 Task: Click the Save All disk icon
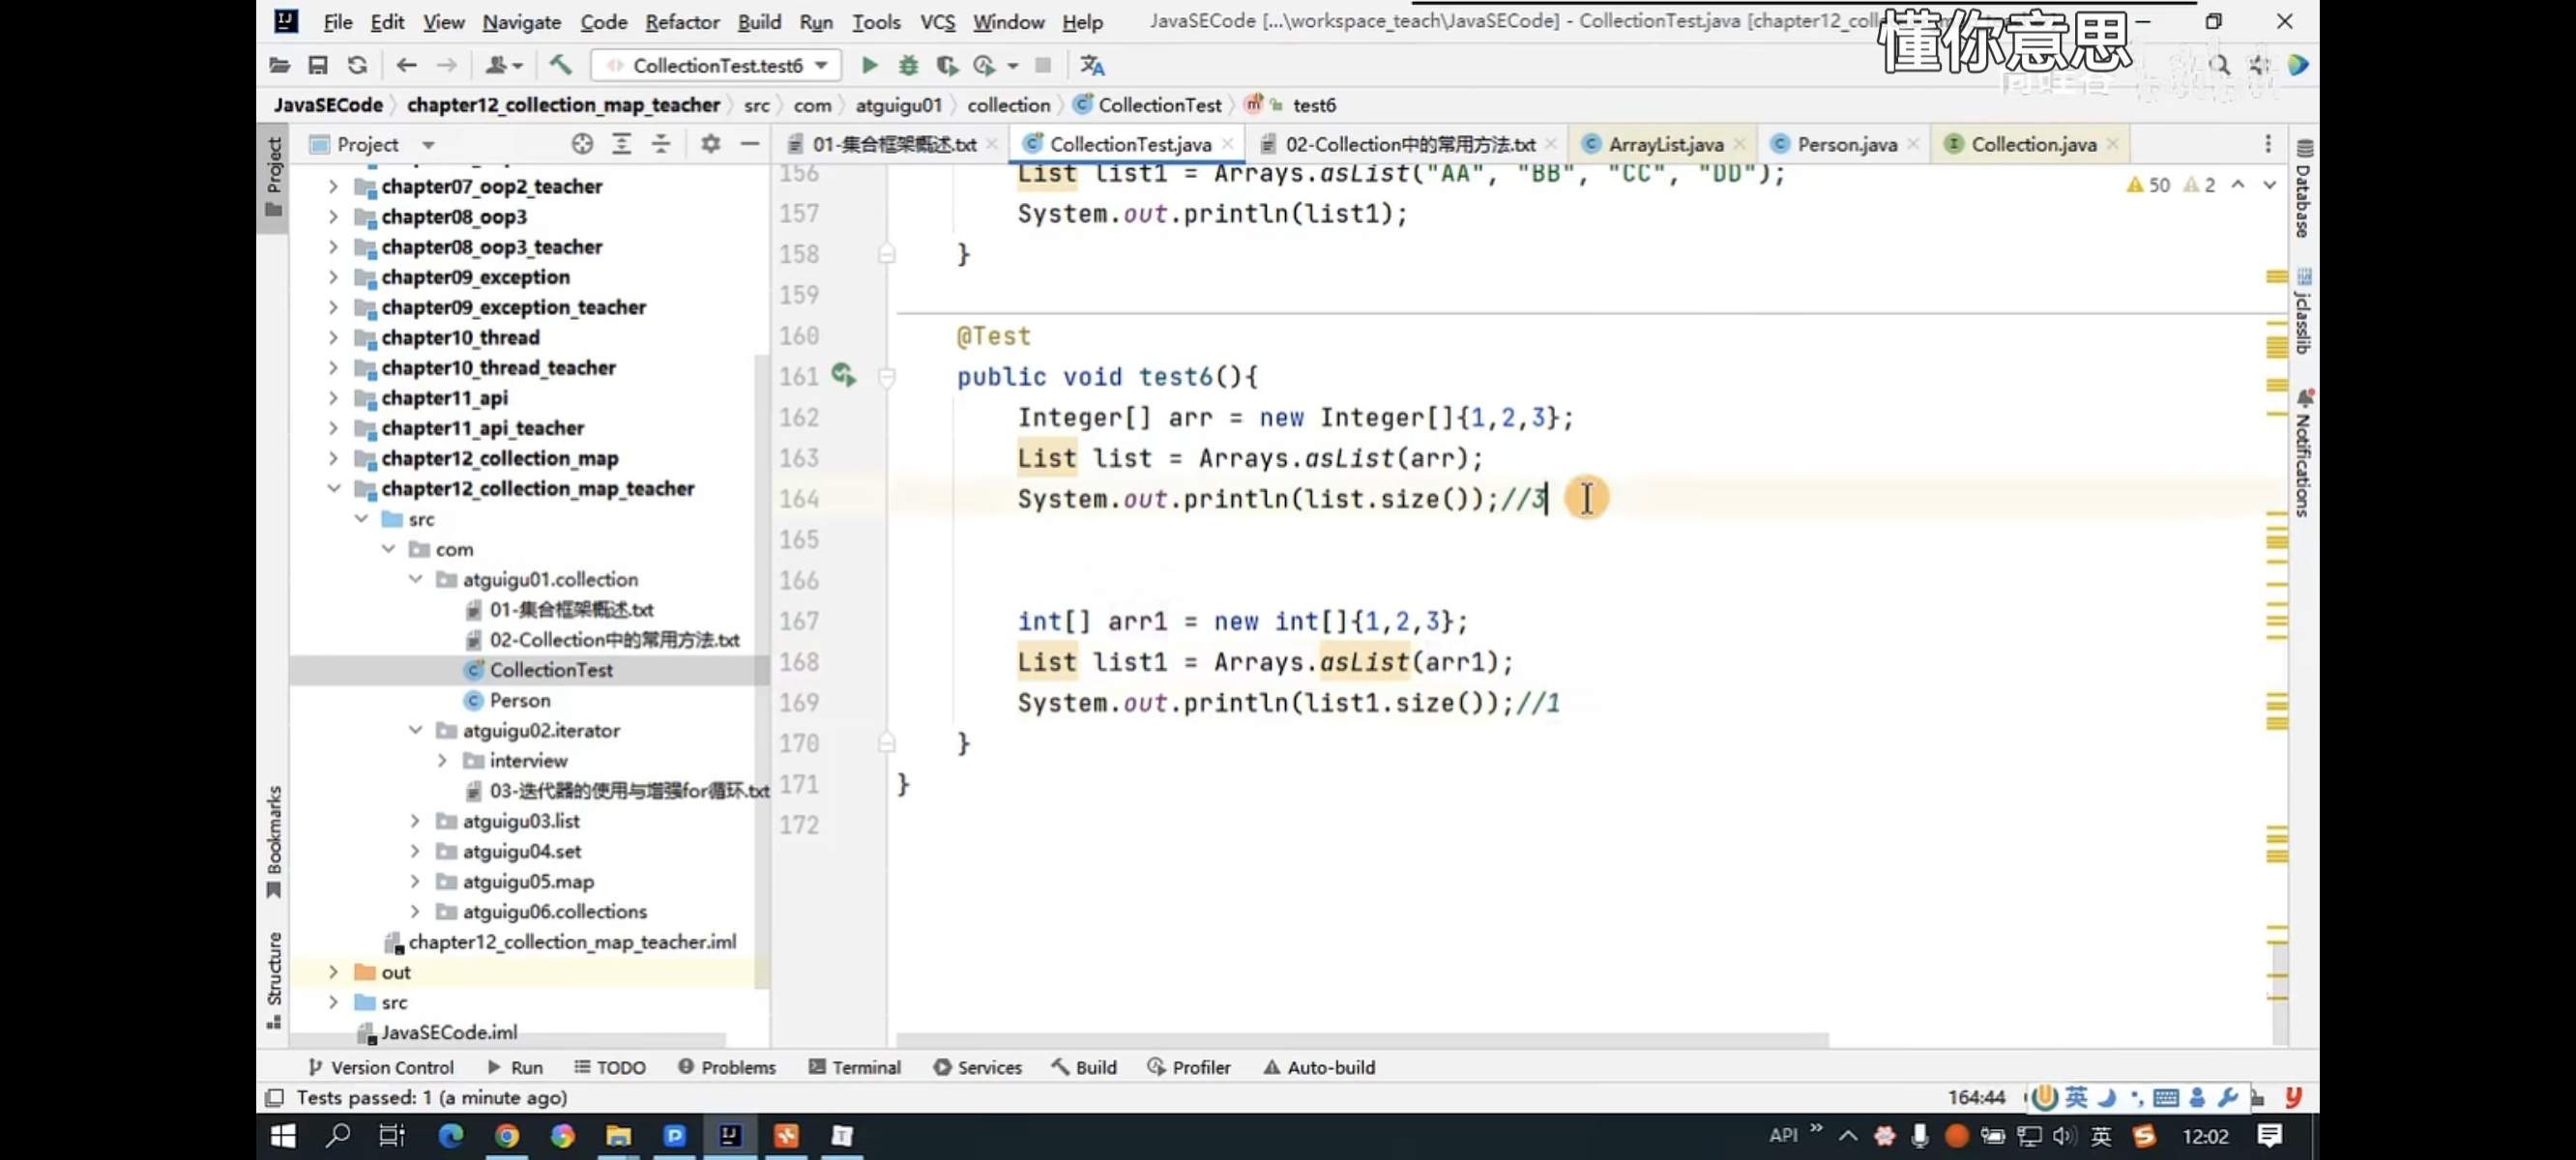(318, 65)
